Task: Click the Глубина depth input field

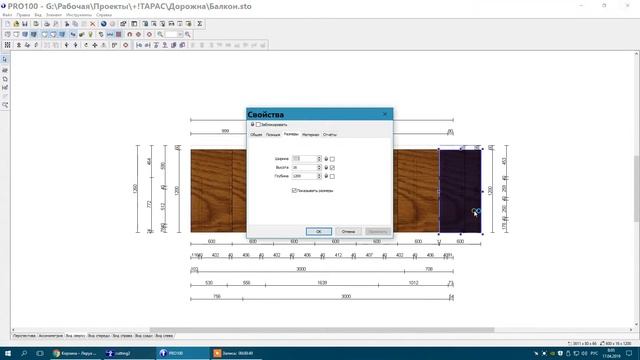Action: point(304,176)
